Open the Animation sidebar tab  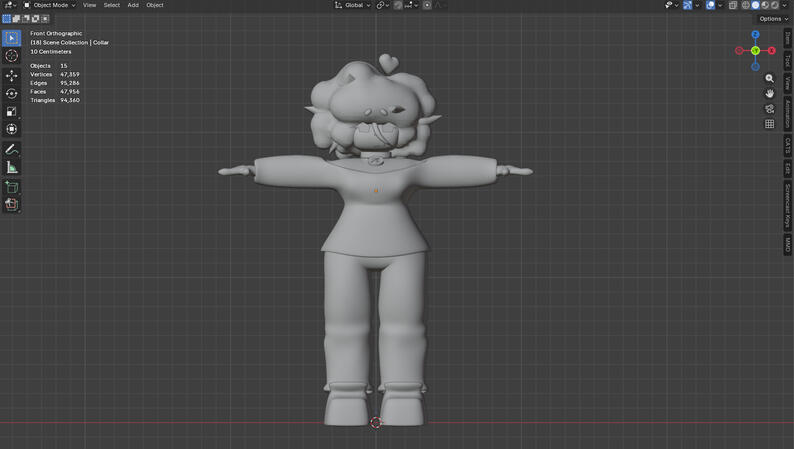[x=787, y=113]
